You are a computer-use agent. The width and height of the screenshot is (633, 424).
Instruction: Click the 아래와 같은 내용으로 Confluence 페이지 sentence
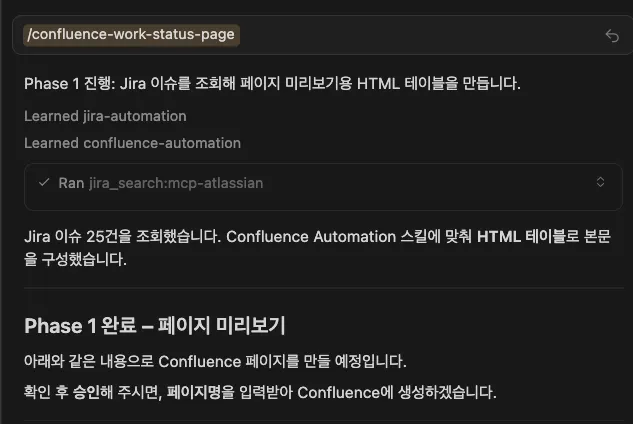tap(215, 361)
